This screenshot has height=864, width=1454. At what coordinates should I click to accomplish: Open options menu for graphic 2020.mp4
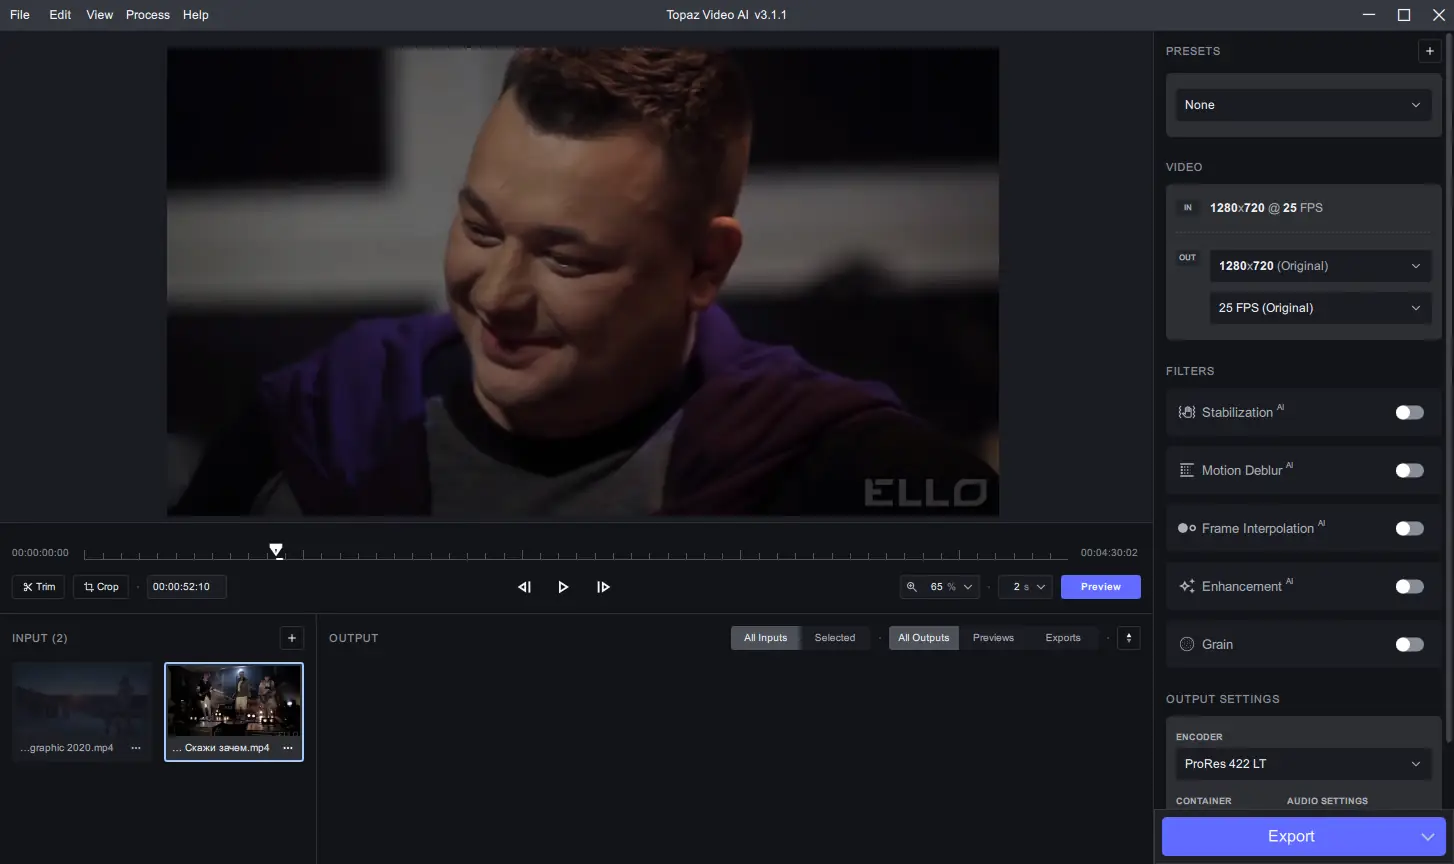click(x=136, y=748)
